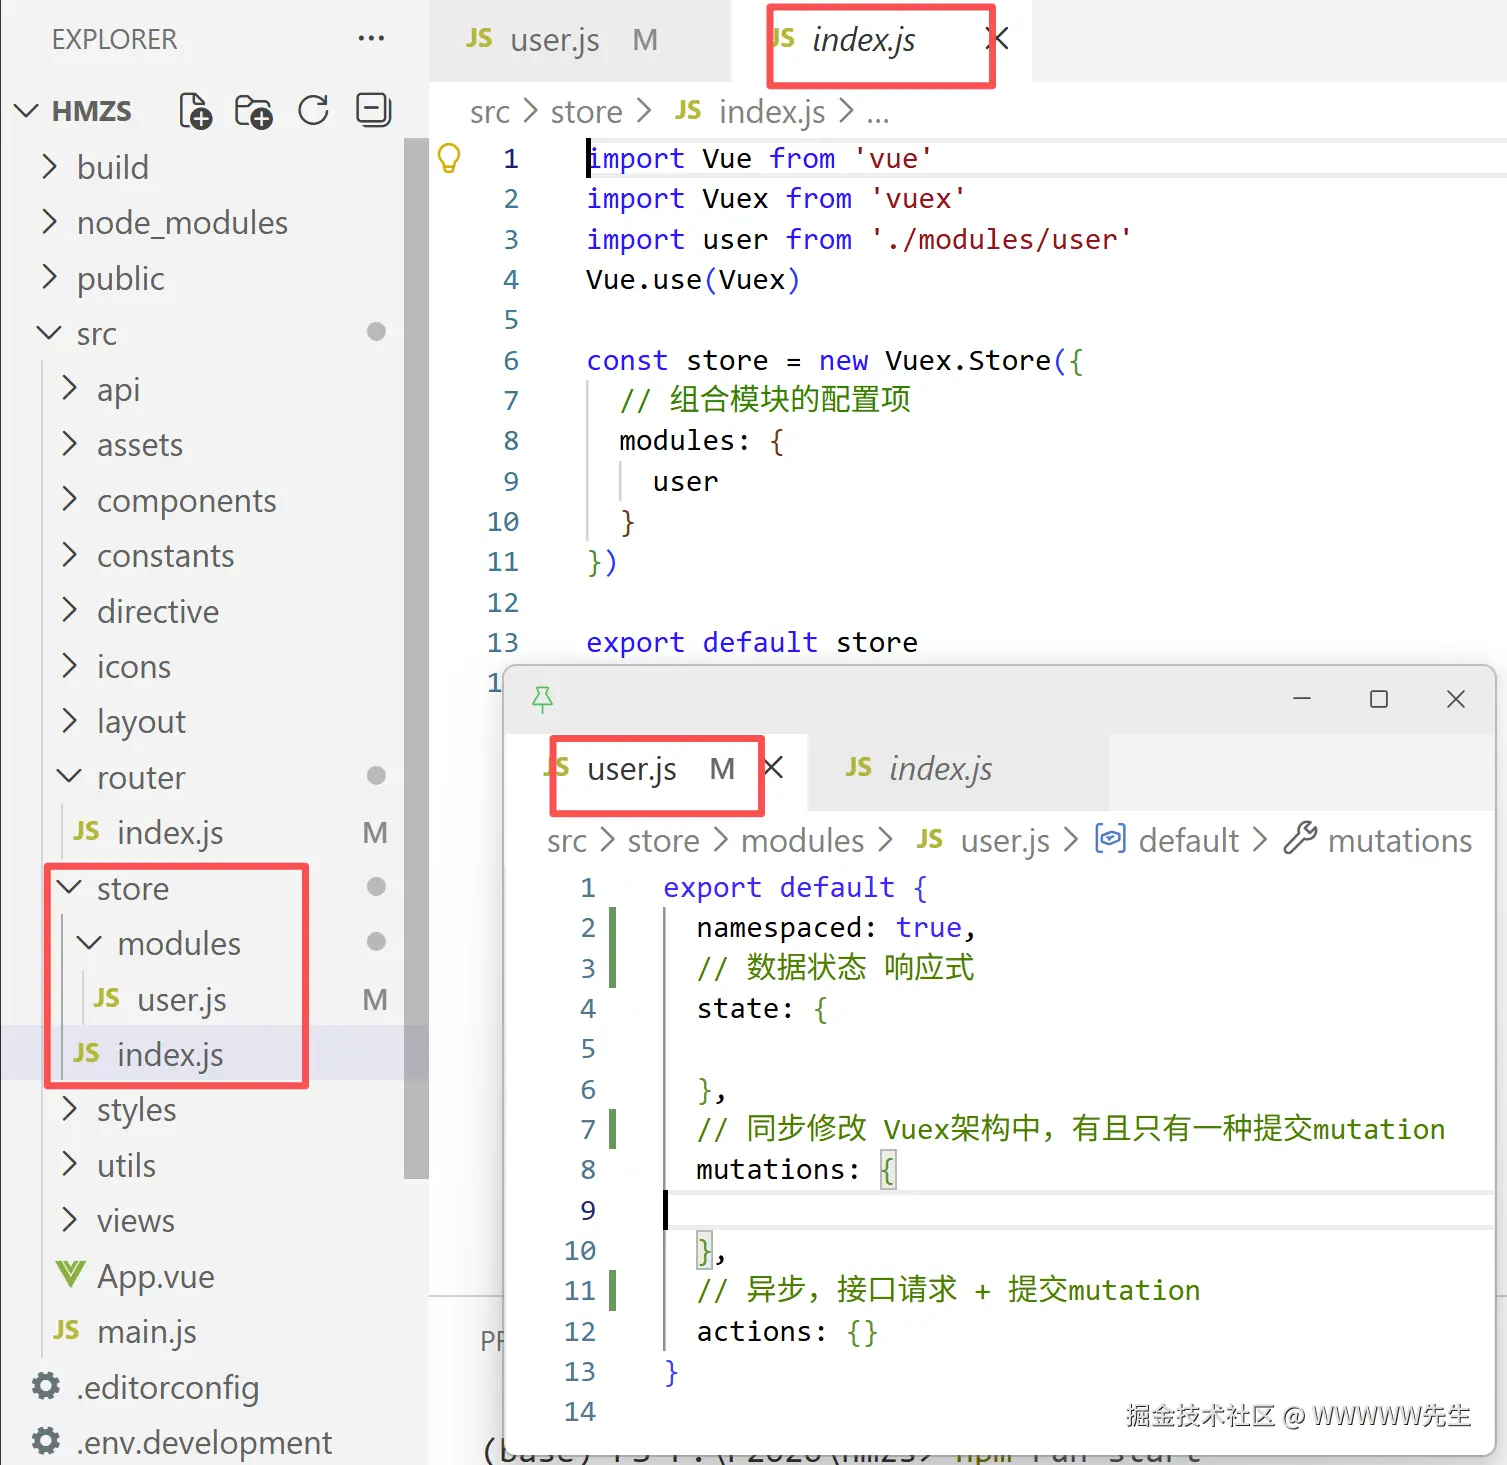
Task: Maximize the floating editor window
Action: click(x=1379, y=699)
